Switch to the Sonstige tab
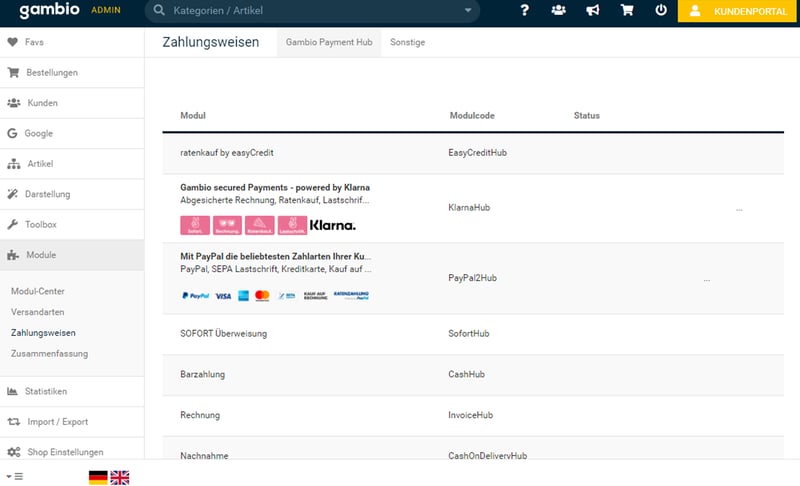The height and width of the screenshot is (486, 800). [407, 43]
